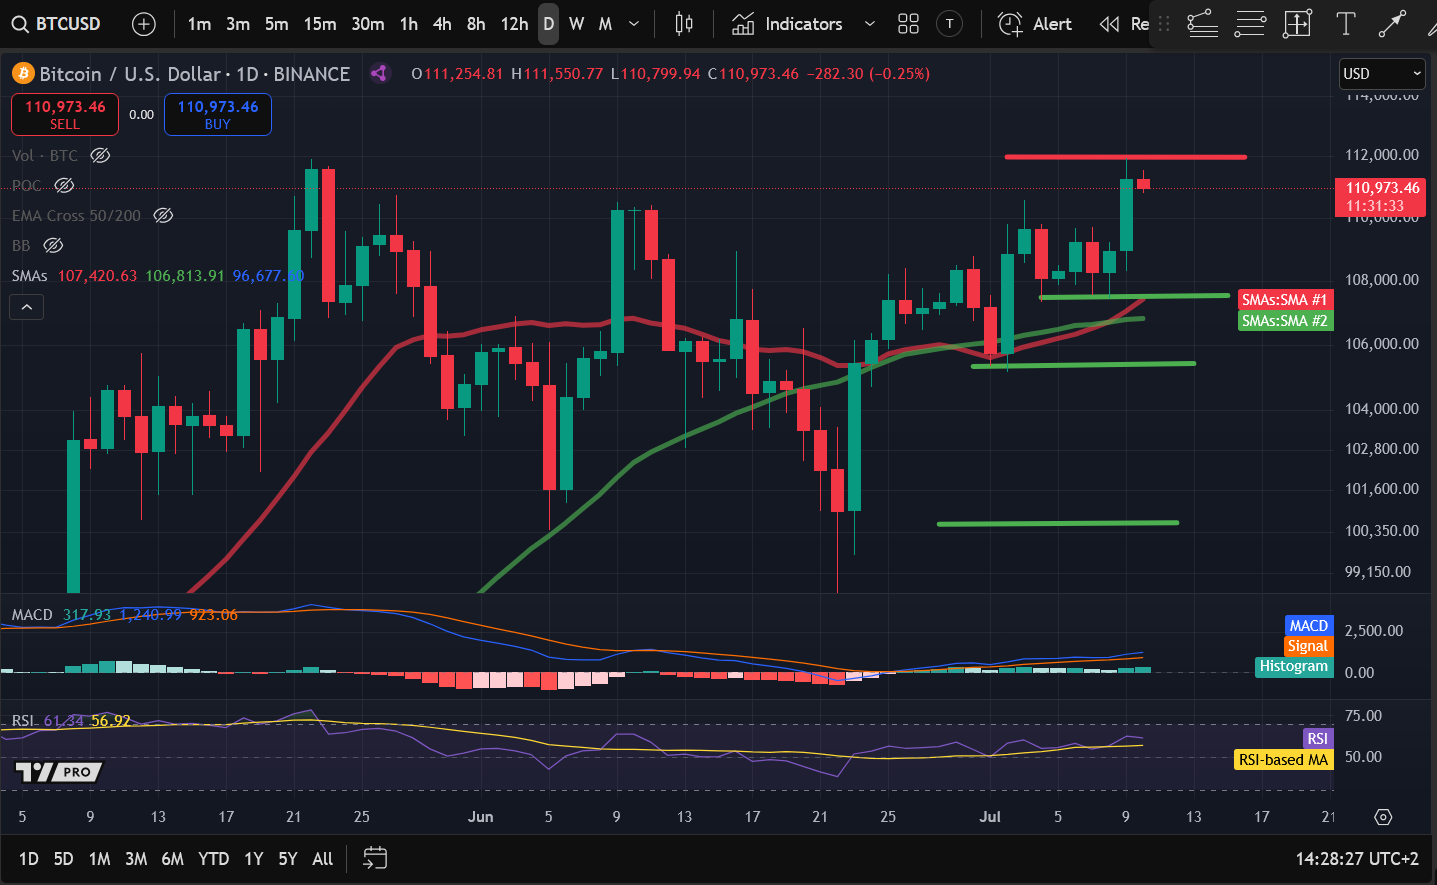Viewport: 1437px width, 885px height.
Task: Select the horizontal lines drawing tool
Action: (x=1250, y=24)
